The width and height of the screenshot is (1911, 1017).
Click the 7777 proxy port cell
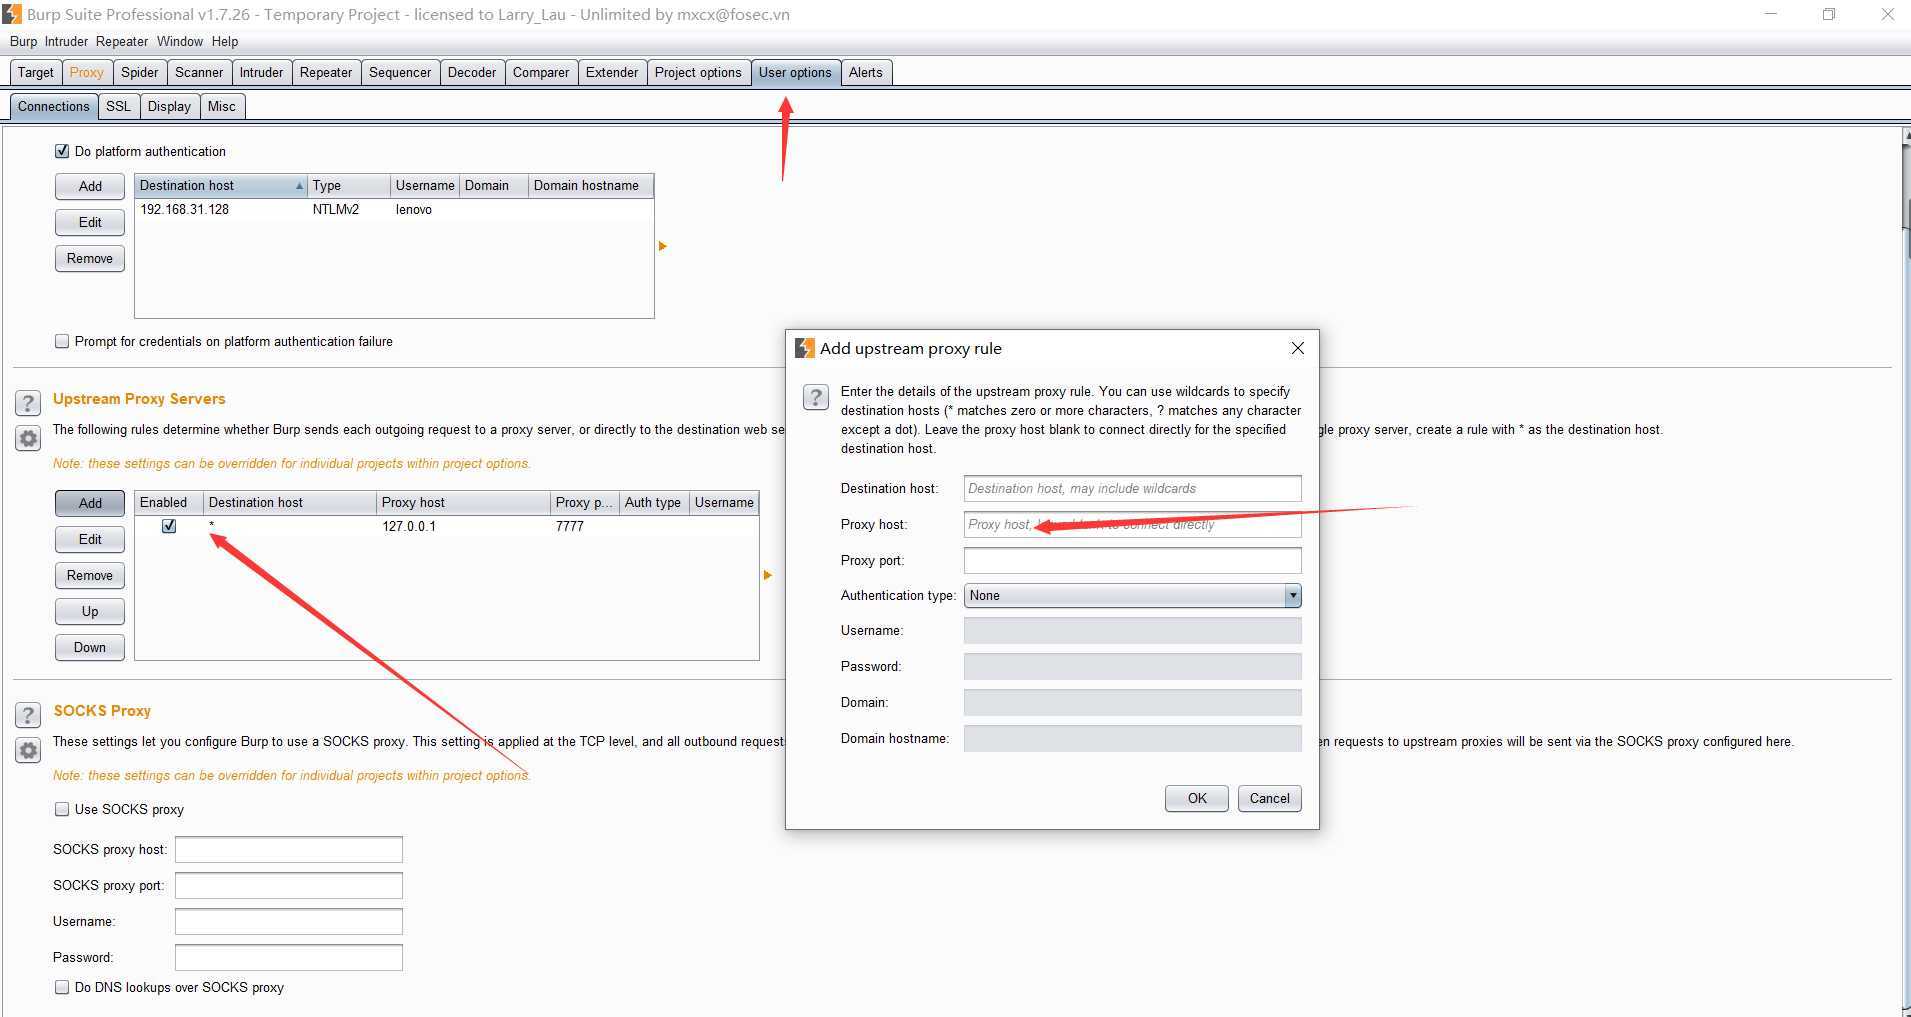click(x=585, y=526)
